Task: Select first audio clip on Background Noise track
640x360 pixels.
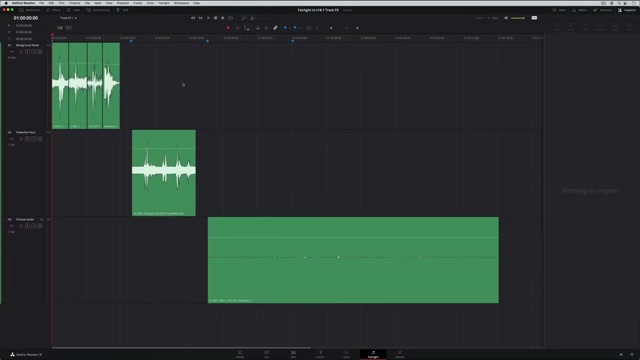Action: pos(60,86)
